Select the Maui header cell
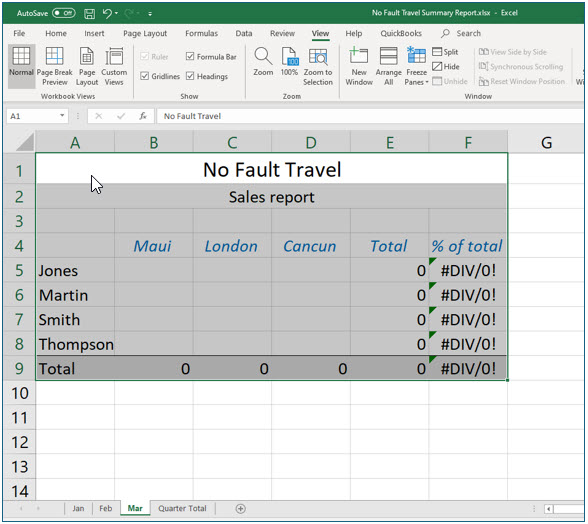 tap(154, 246)
